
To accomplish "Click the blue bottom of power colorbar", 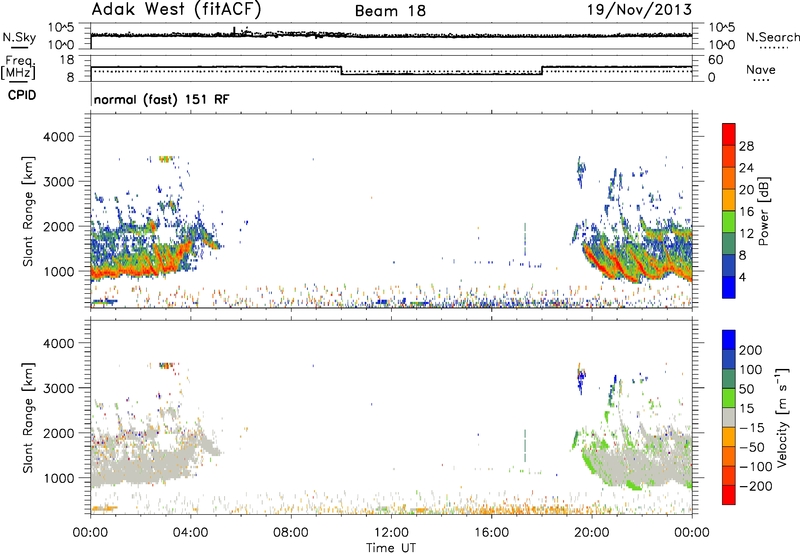I will [x=729, y=288].
